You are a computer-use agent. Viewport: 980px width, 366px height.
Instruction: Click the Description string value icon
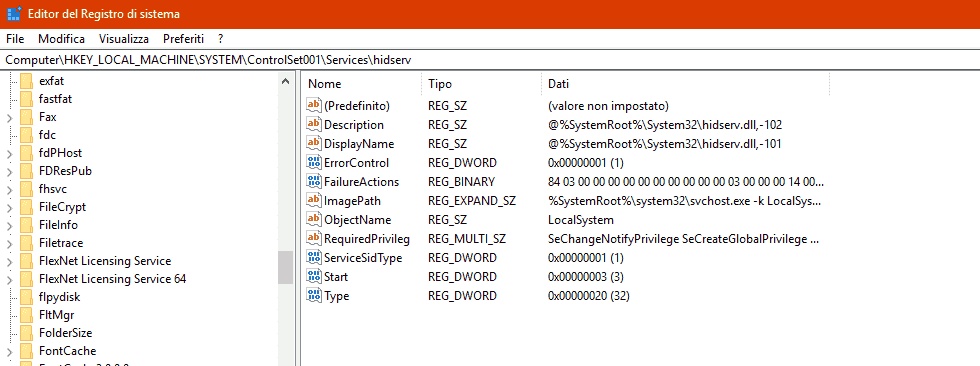pos(314,124)
